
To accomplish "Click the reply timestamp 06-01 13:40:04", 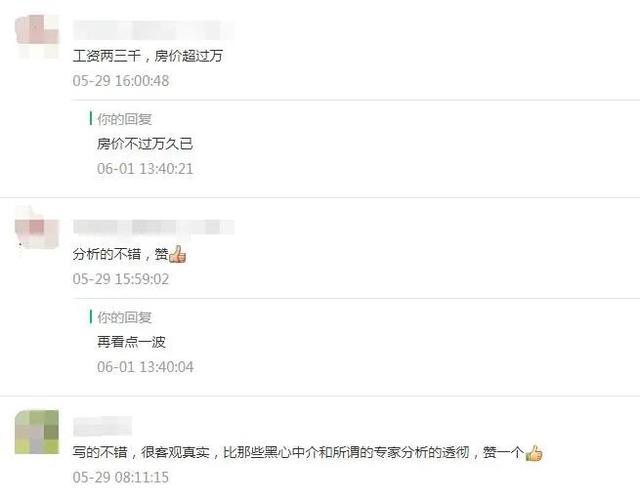I will click(x=145, y=367).
